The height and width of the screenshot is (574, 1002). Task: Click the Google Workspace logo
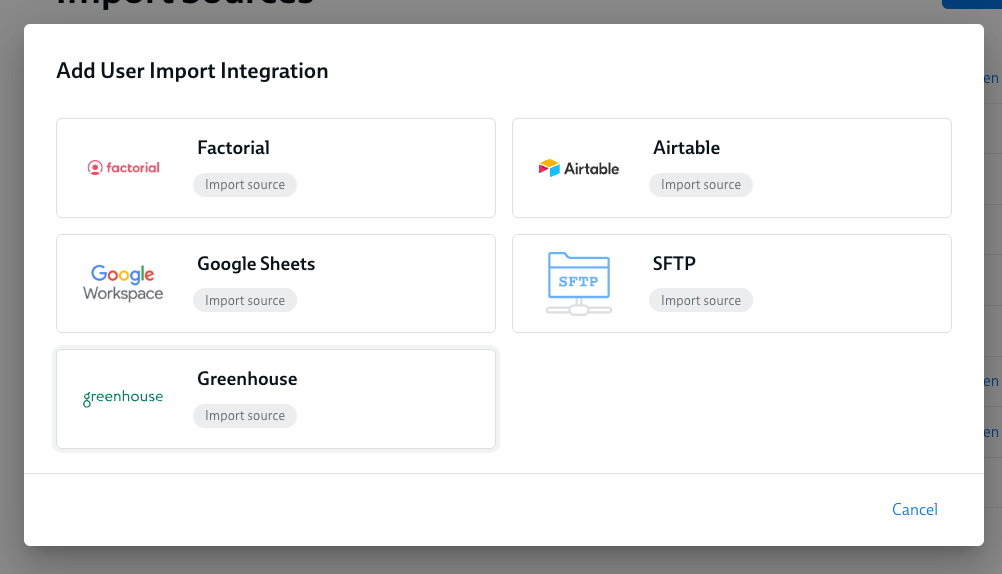123,283
